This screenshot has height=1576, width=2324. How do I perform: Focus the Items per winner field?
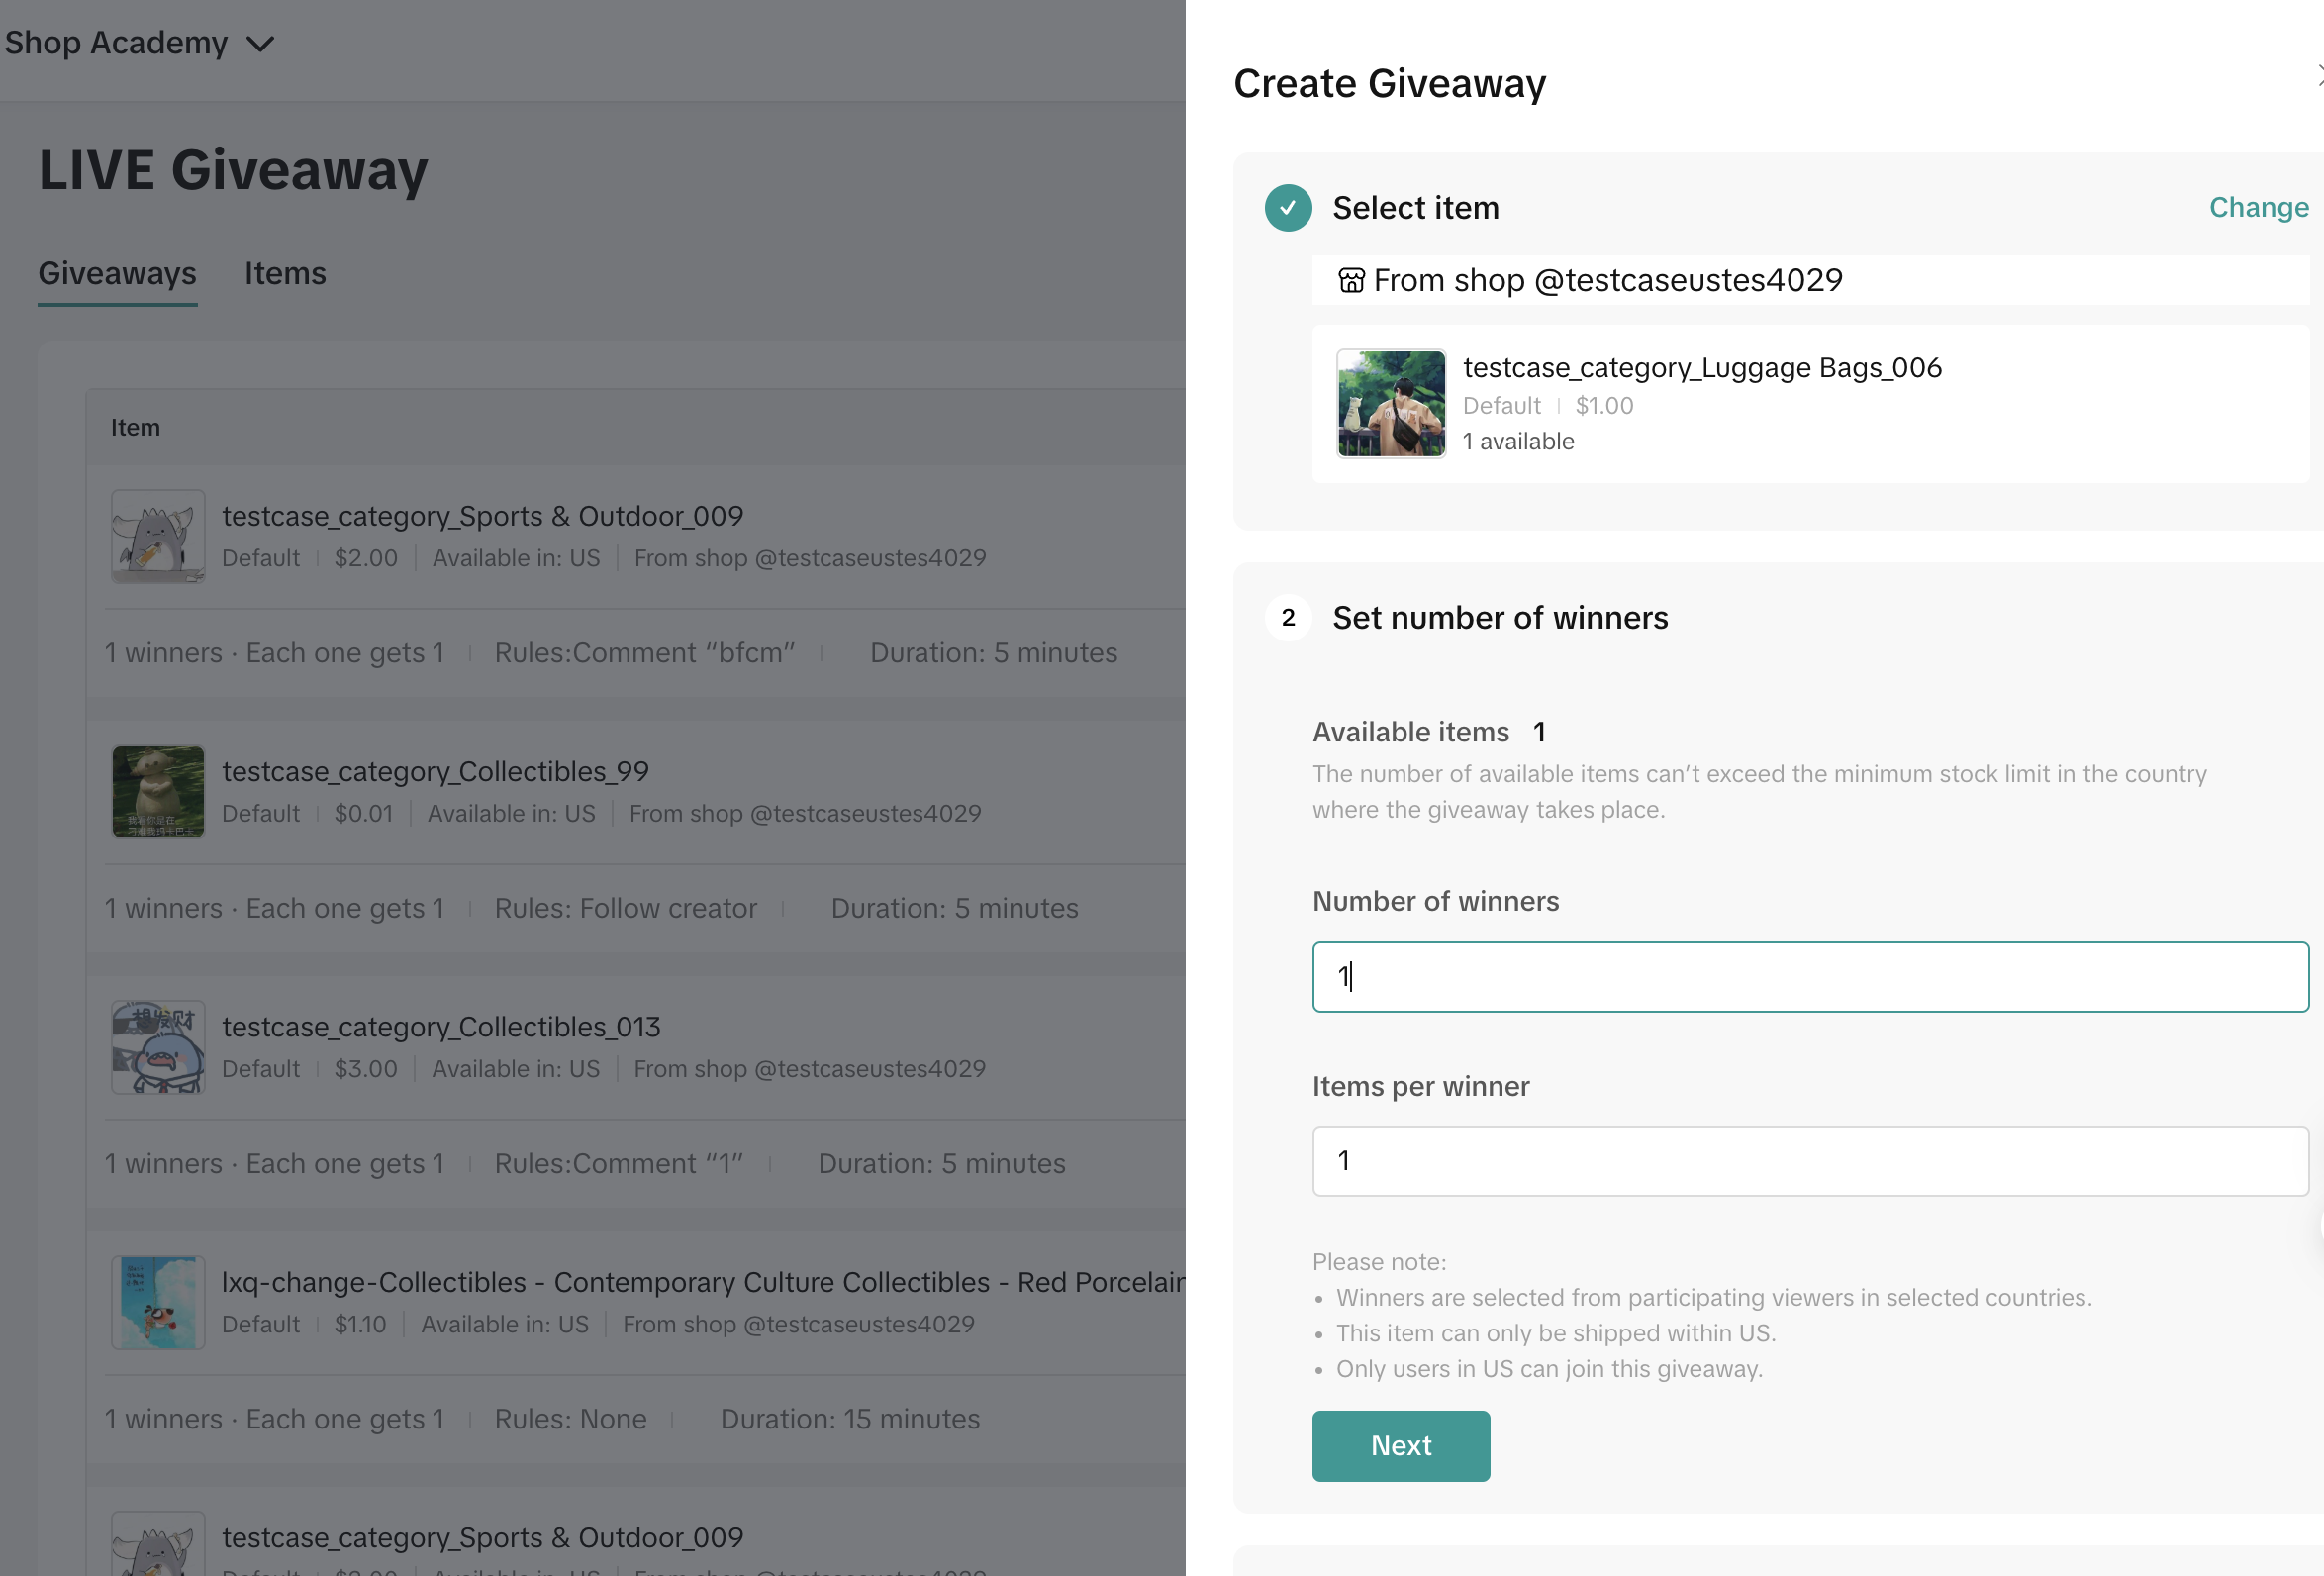point(1810,1161)
